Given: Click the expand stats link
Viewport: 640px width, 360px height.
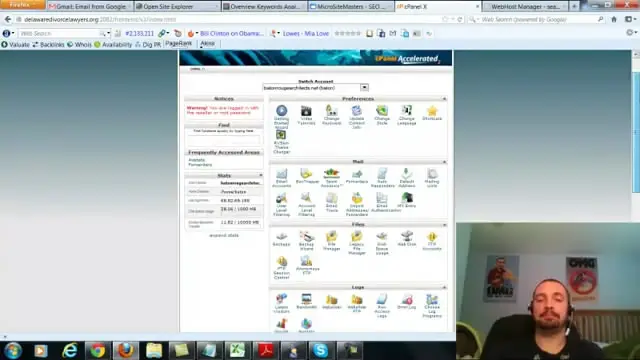Looking at the screenshot, I should pyautogui.click(x=224, y=236).
